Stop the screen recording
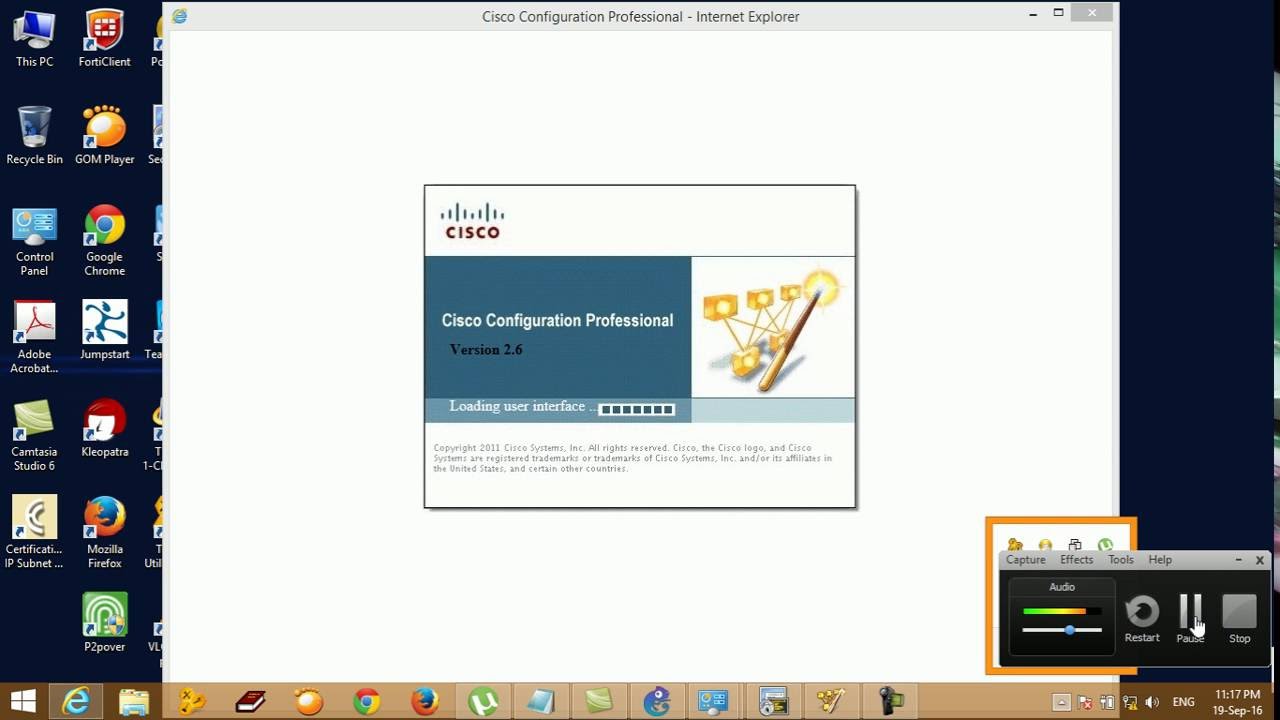 tap(1239, 619)
